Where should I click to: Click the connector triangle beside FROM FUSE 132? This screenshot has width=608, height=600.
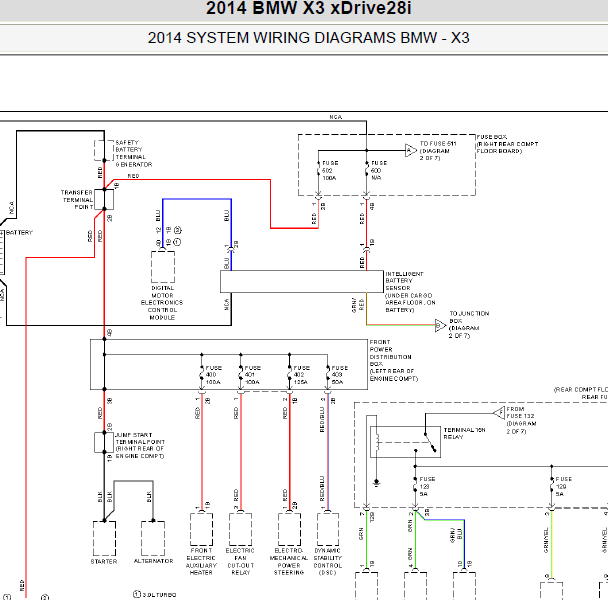(x=499, y=412)
